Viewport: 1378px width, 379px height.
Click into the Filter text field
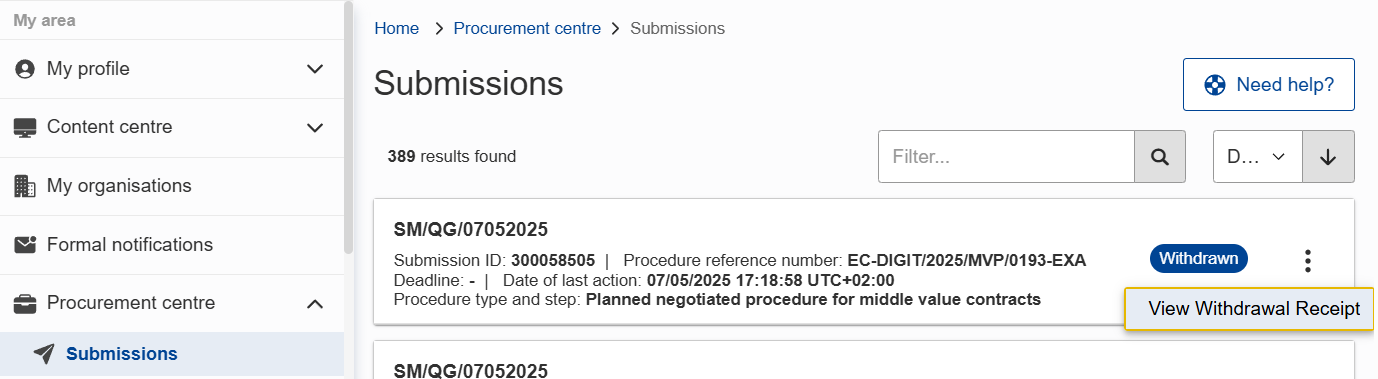[x=1006, y=157]
